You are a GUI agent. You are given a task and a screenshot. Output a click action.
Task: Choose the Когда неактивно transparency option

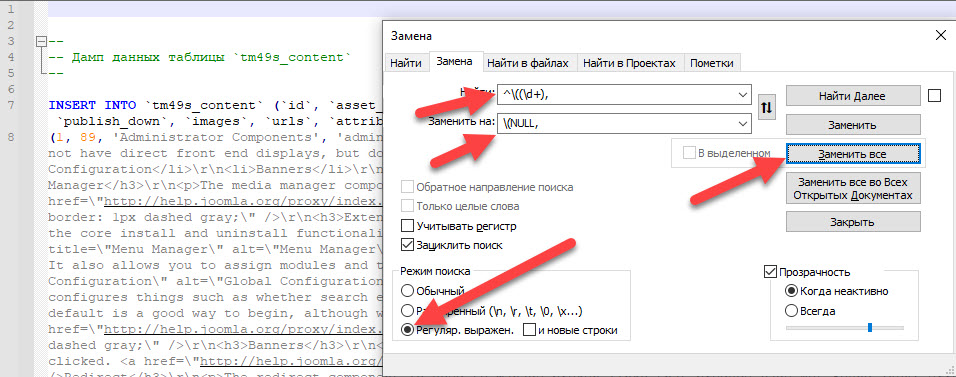(791, 291)
